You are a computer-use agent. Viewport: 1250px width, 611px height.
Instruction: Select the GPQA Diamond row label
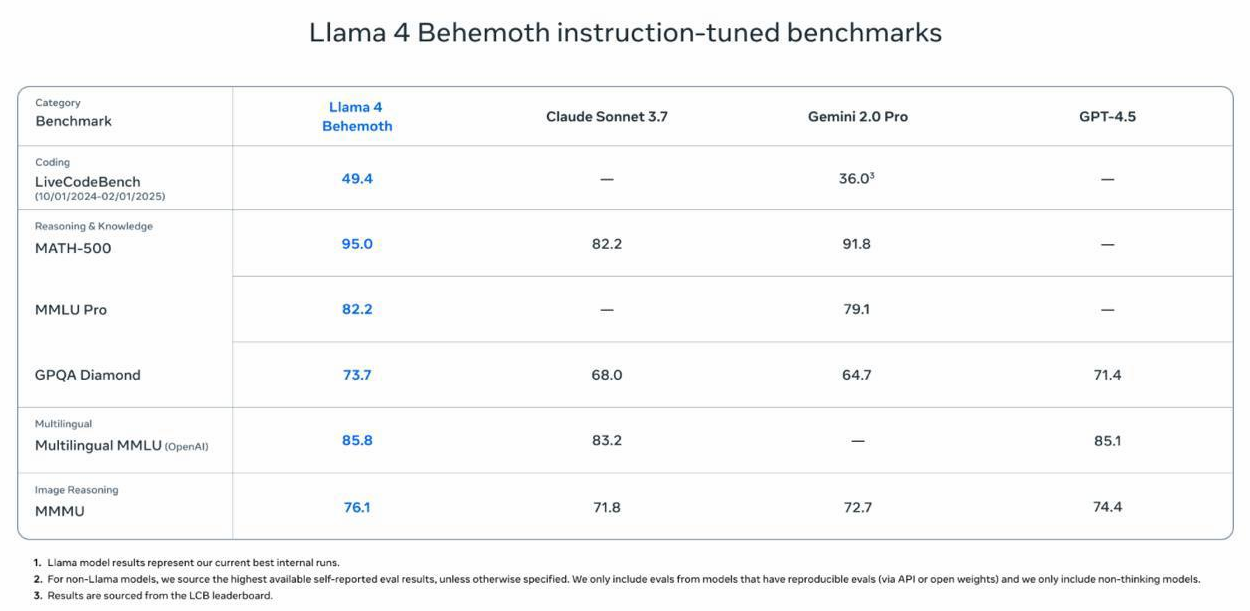(88, 375)
